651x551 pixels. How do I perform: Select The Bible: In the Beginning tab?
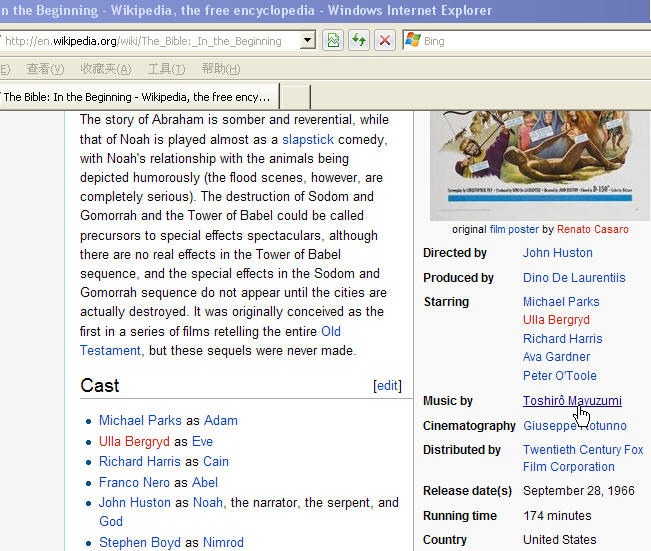pyautogui.click(x=139, y=97)
